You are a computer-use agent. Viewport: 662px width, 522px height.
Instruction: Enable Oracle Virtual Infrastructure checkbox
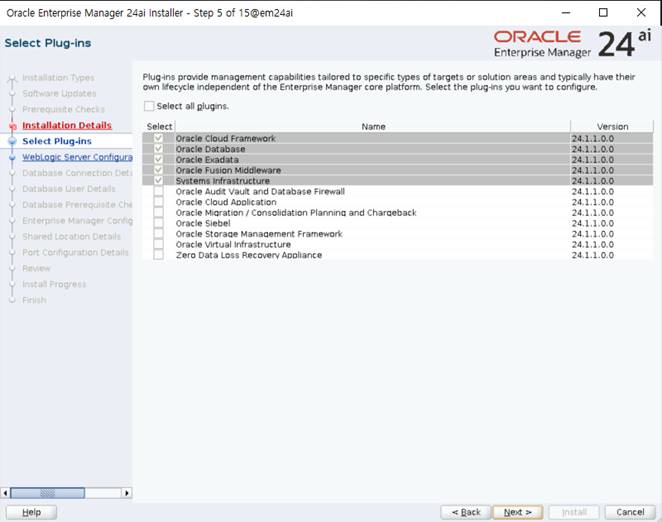tap(158, 244)
